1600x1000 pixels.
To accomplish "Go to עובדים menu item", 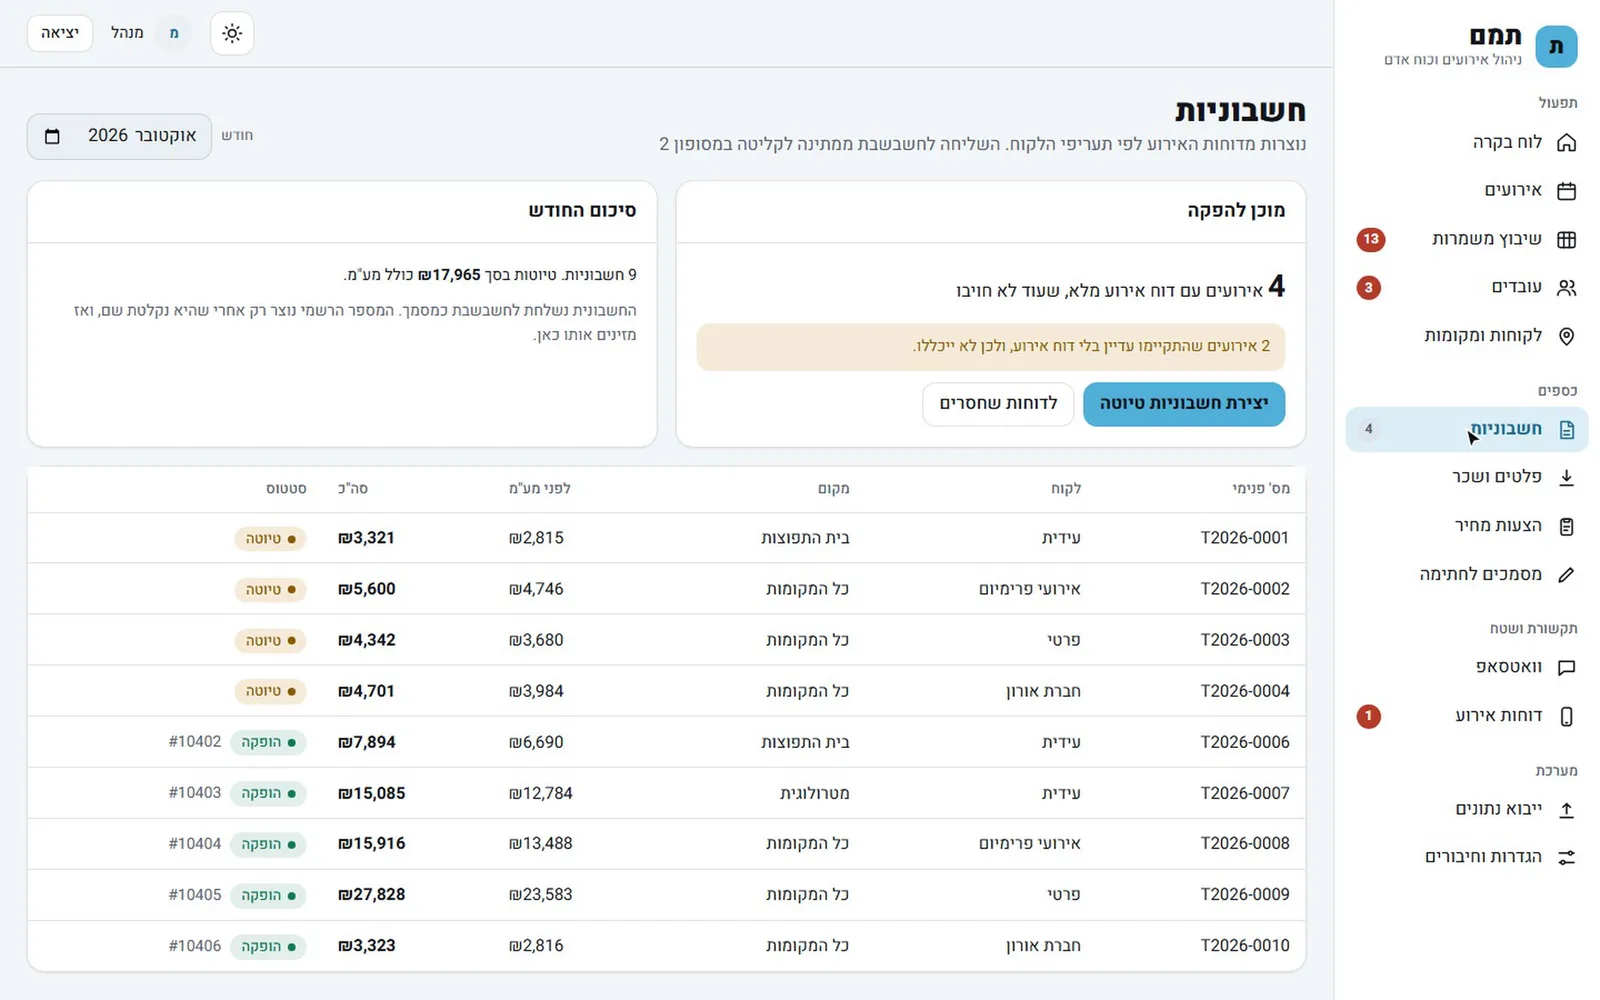I will [x=1467, y=287].
